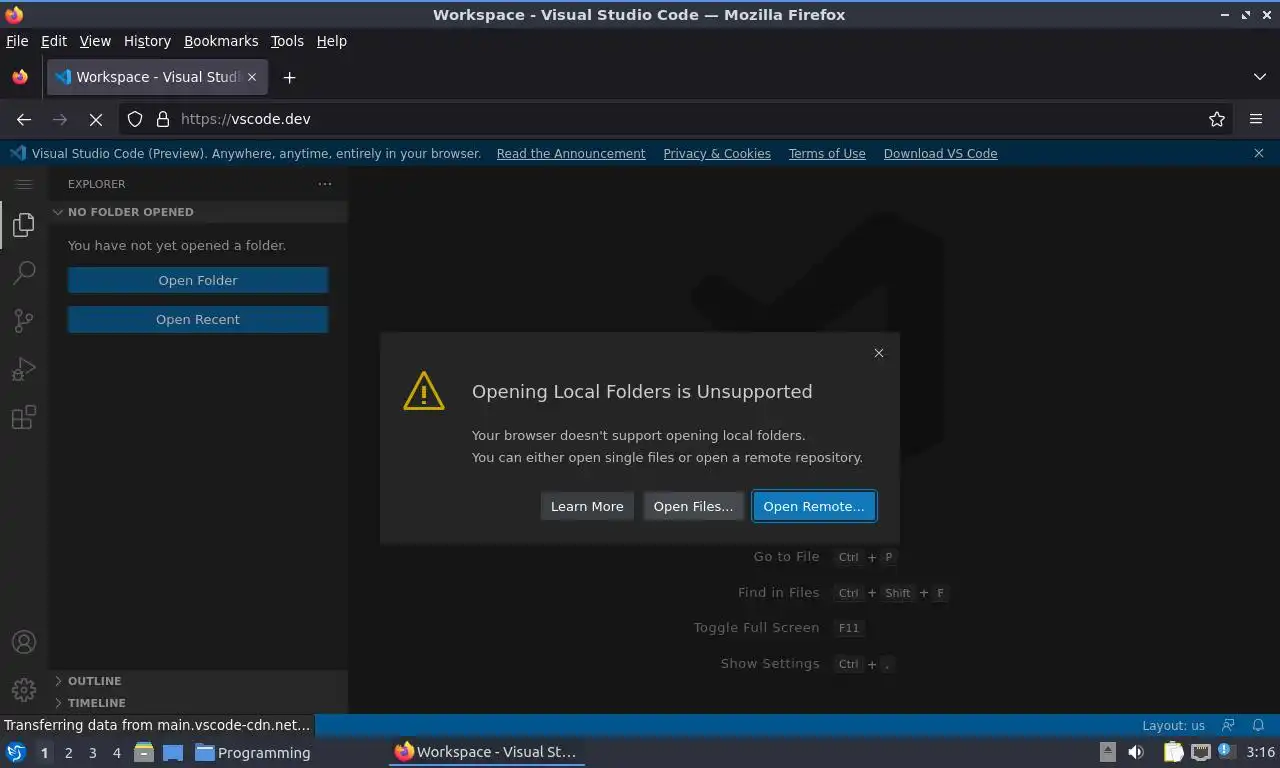This screenshot has width=1280, height=768.
Task: Open the Manage gear icon
Action: tap(24, 689)
